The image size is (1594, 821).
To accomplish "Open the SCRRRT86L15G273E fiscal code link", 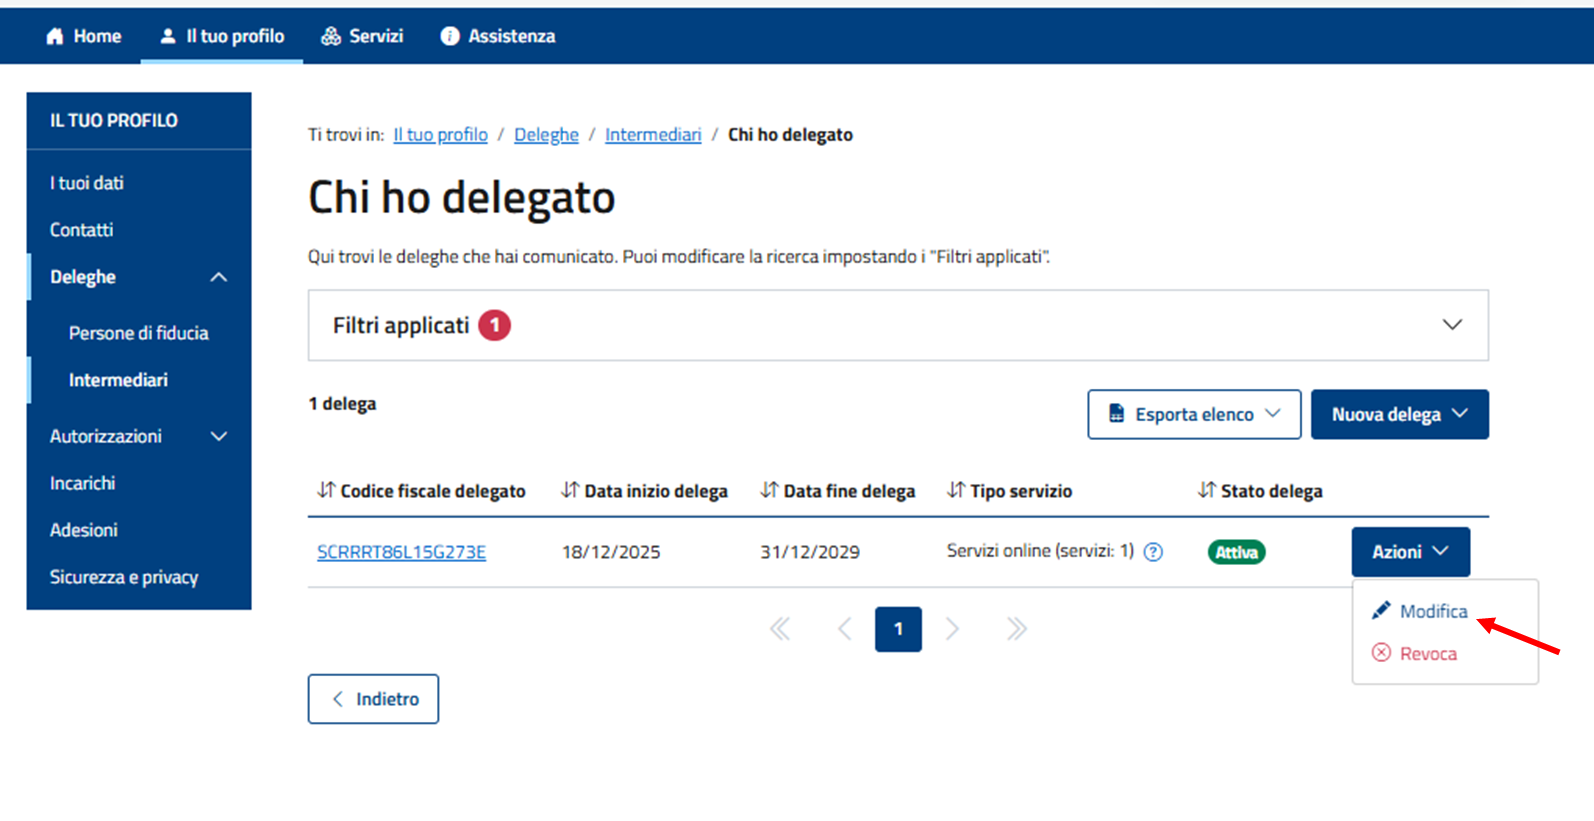I will tap(401, 552).
